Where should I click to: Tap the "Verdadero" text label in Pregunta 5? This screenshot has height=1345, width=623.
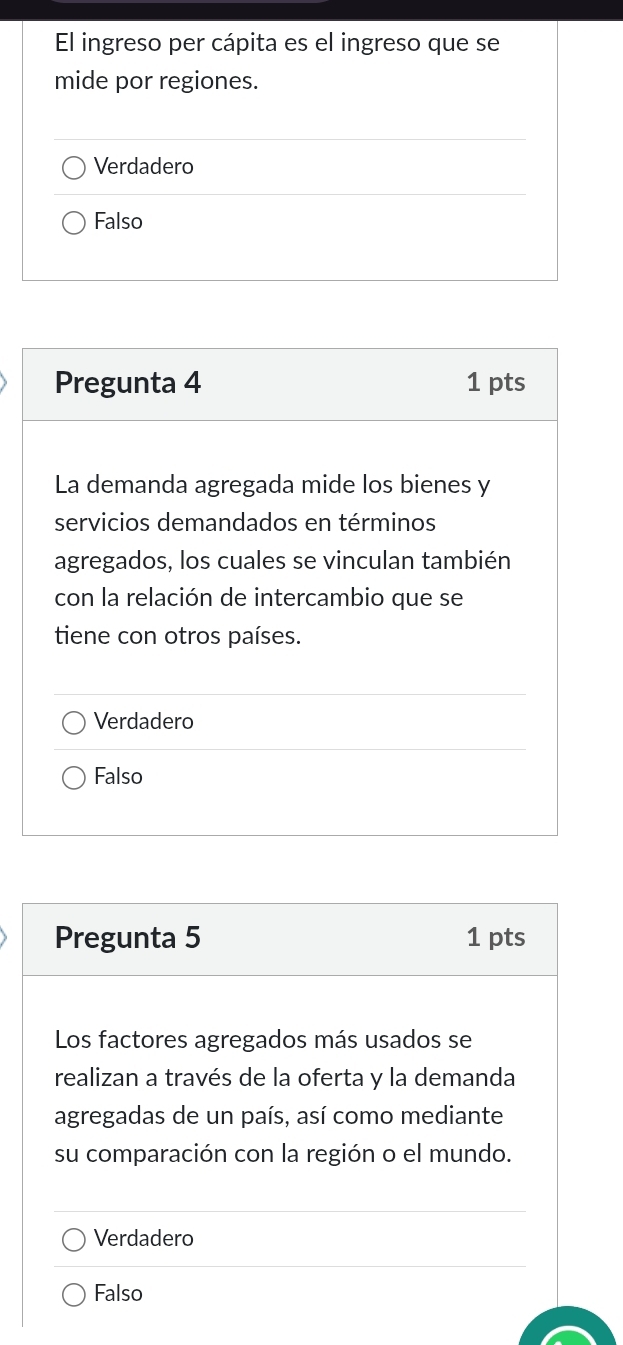(x=144, y=1239)
